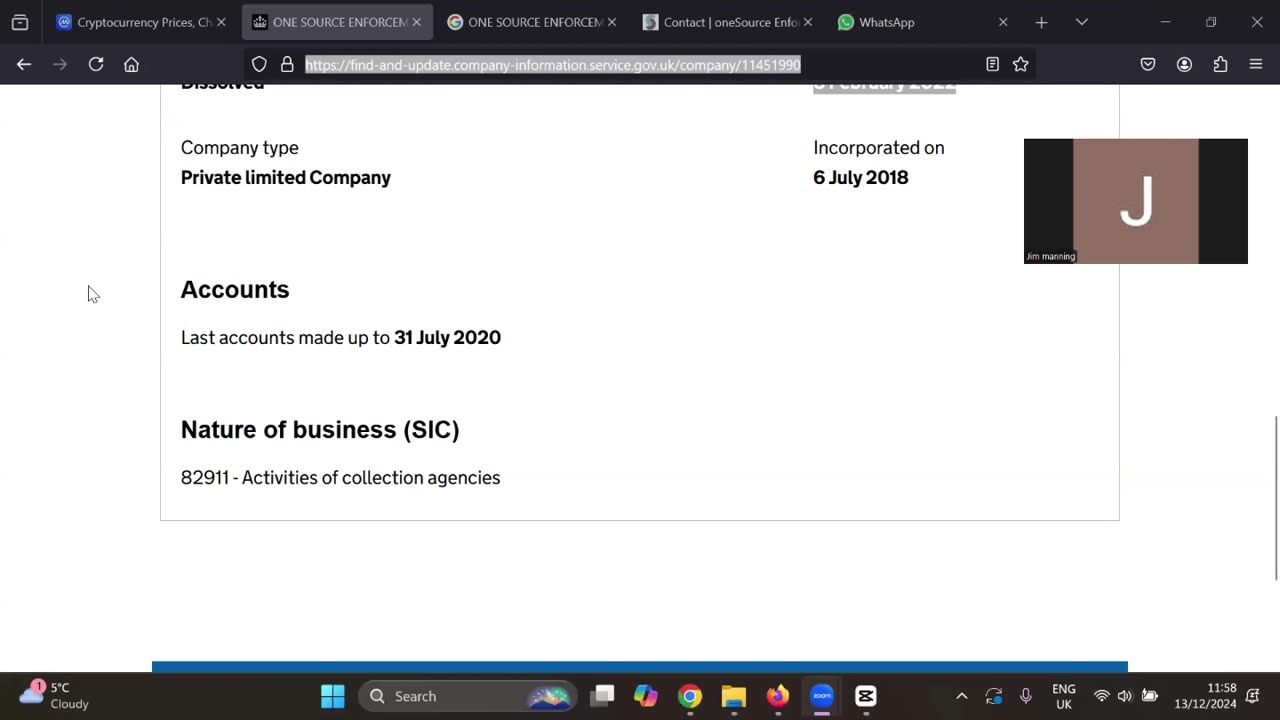Image resolution: width=1280 pixels, height=720 pixels.
Task: Switch to the WhatsApp tab
Action: point(885,22)
